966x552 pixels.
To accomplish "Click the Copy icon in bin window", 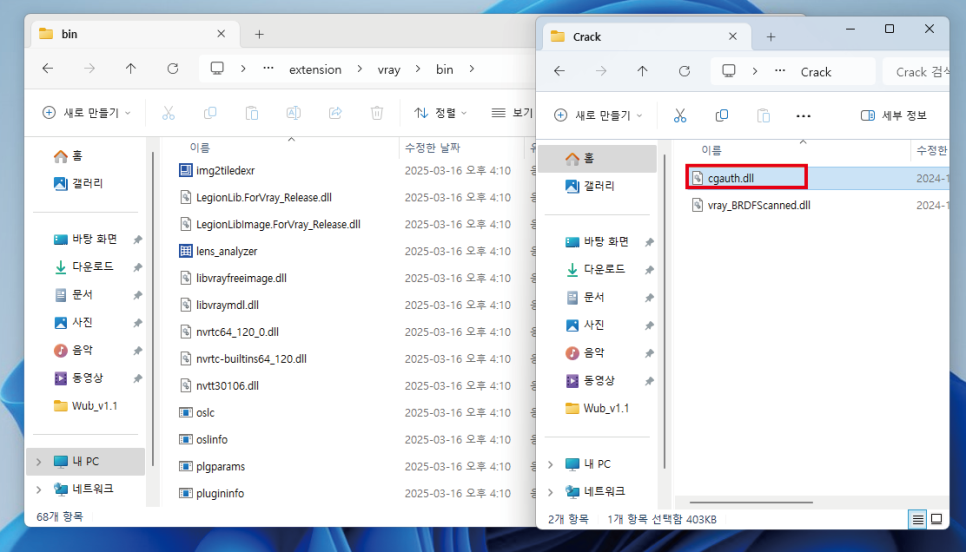I will point(210,113).
